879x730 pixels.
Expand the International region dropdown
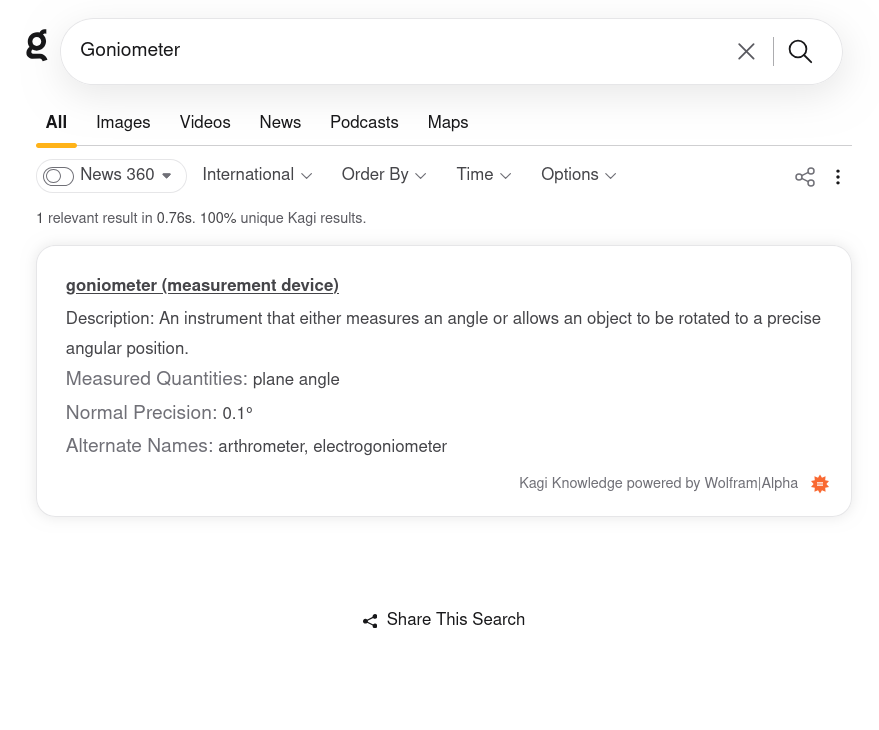(257, 175)
